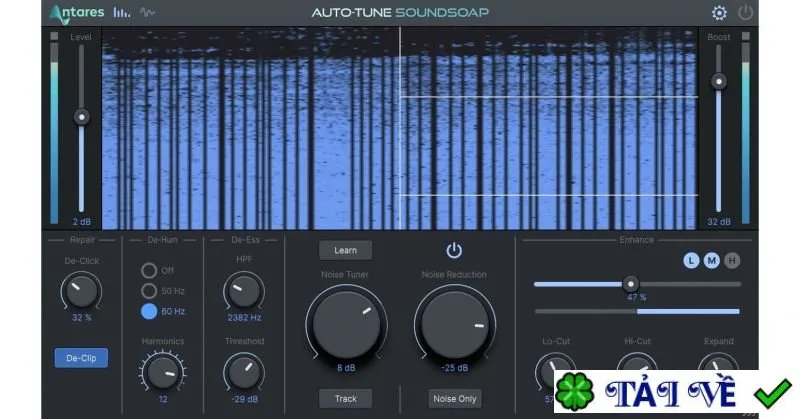Viewport: 800px width, 419px height.
Task: Click the Level slider handle
Action: point(82,117)
